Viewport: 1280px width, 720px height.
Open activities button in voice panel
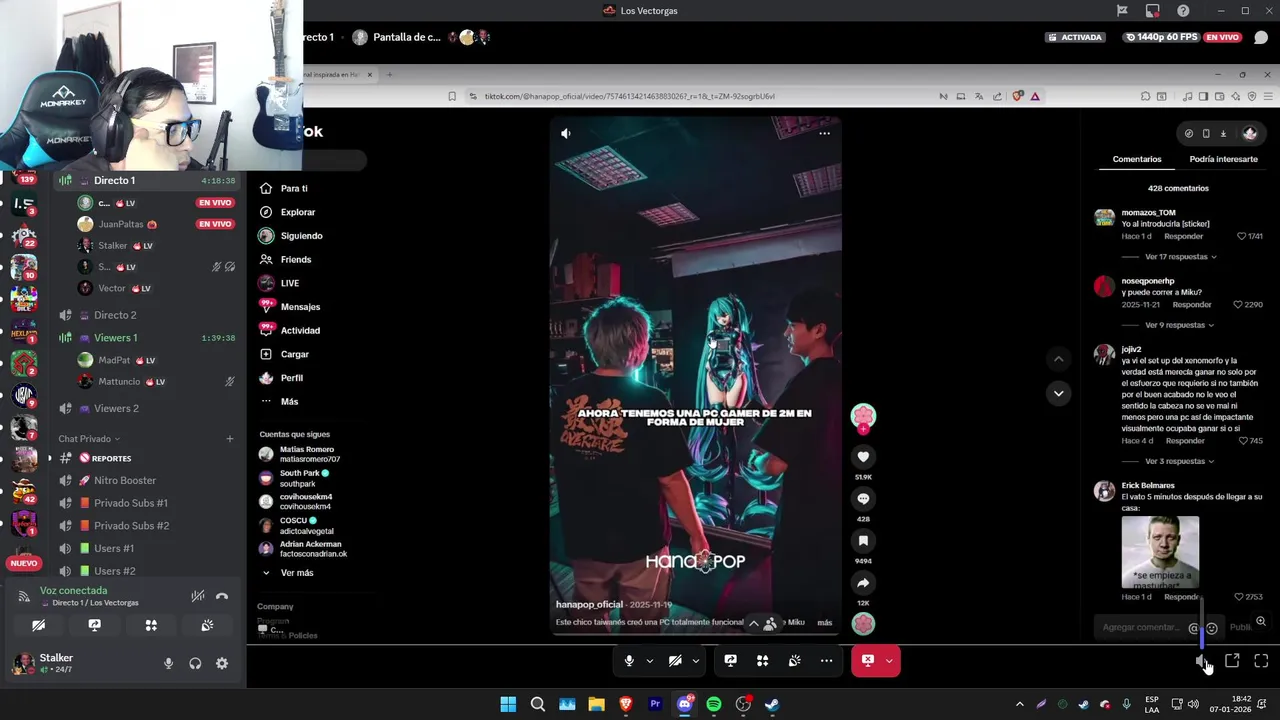[151, 625]
